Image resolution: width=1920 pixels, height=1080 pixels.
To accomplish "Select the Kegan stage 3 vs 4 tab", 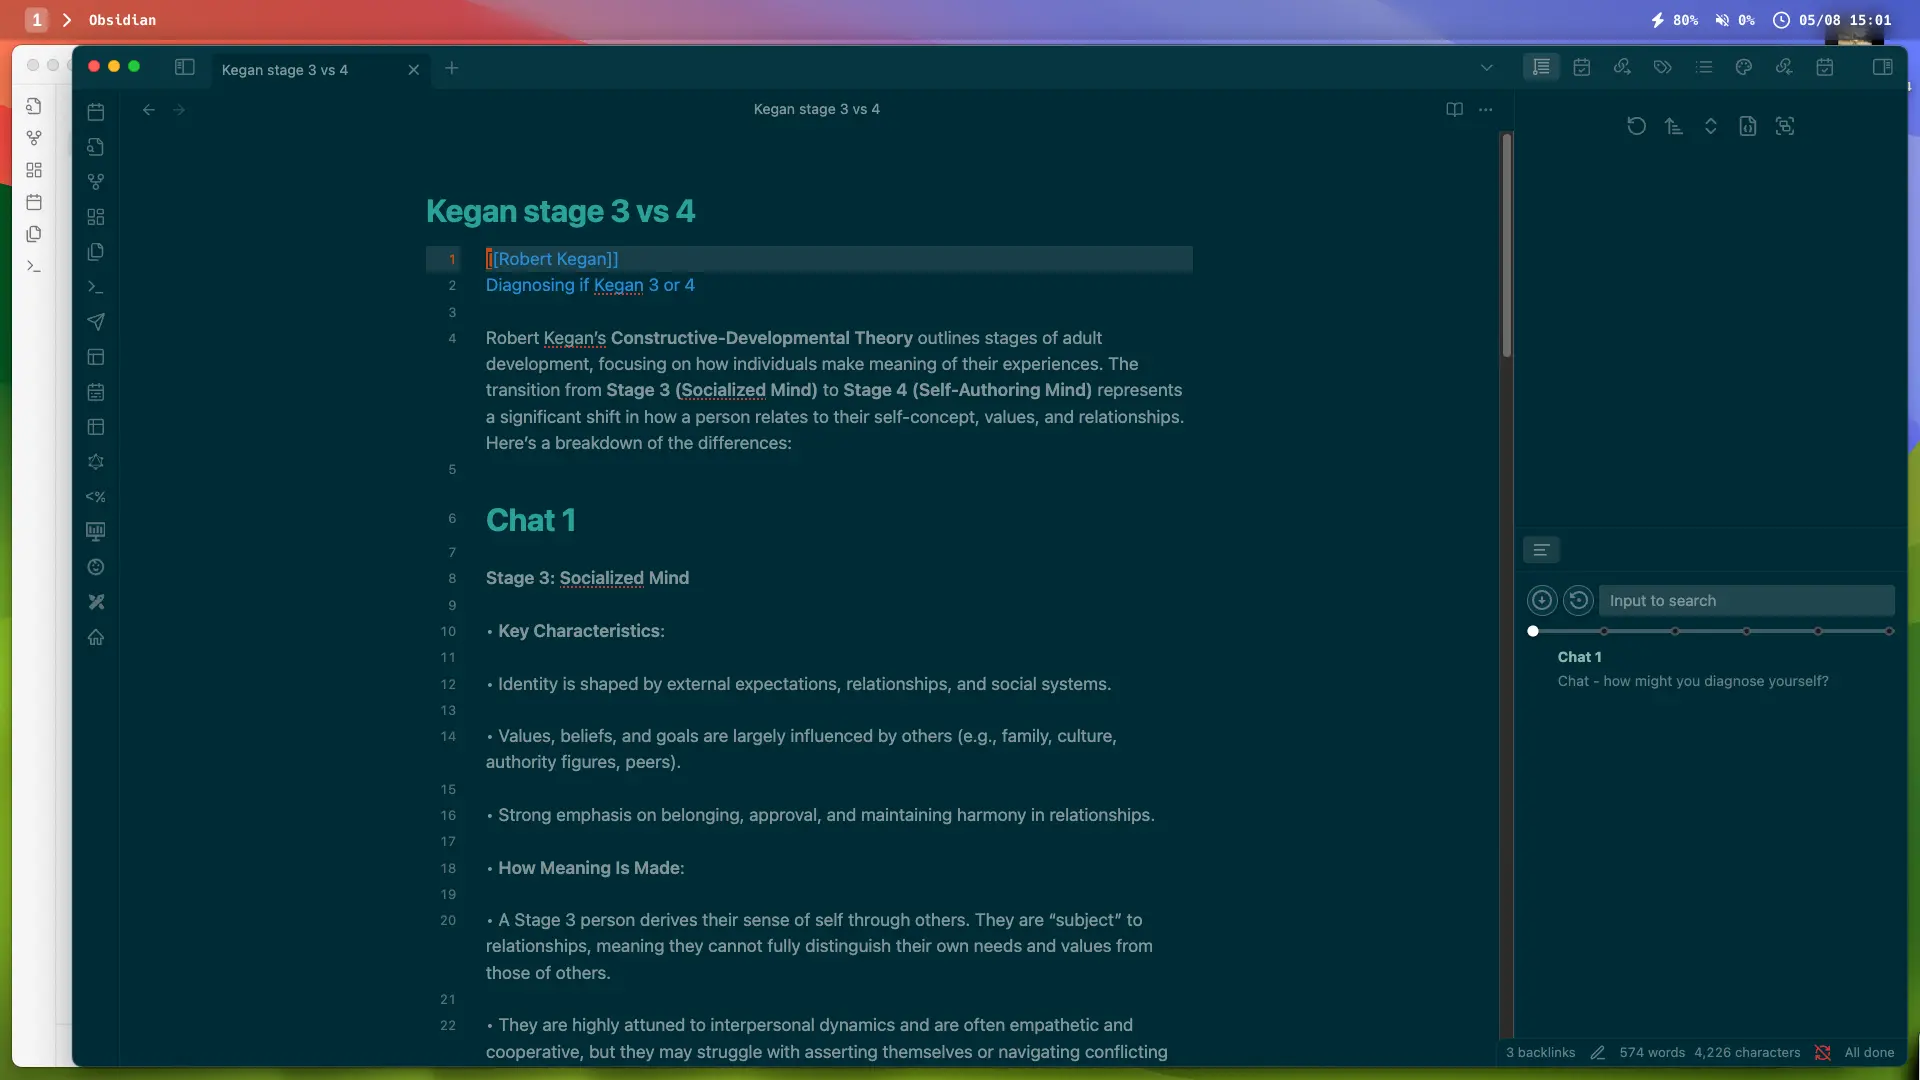I will [x=285, y=69].
